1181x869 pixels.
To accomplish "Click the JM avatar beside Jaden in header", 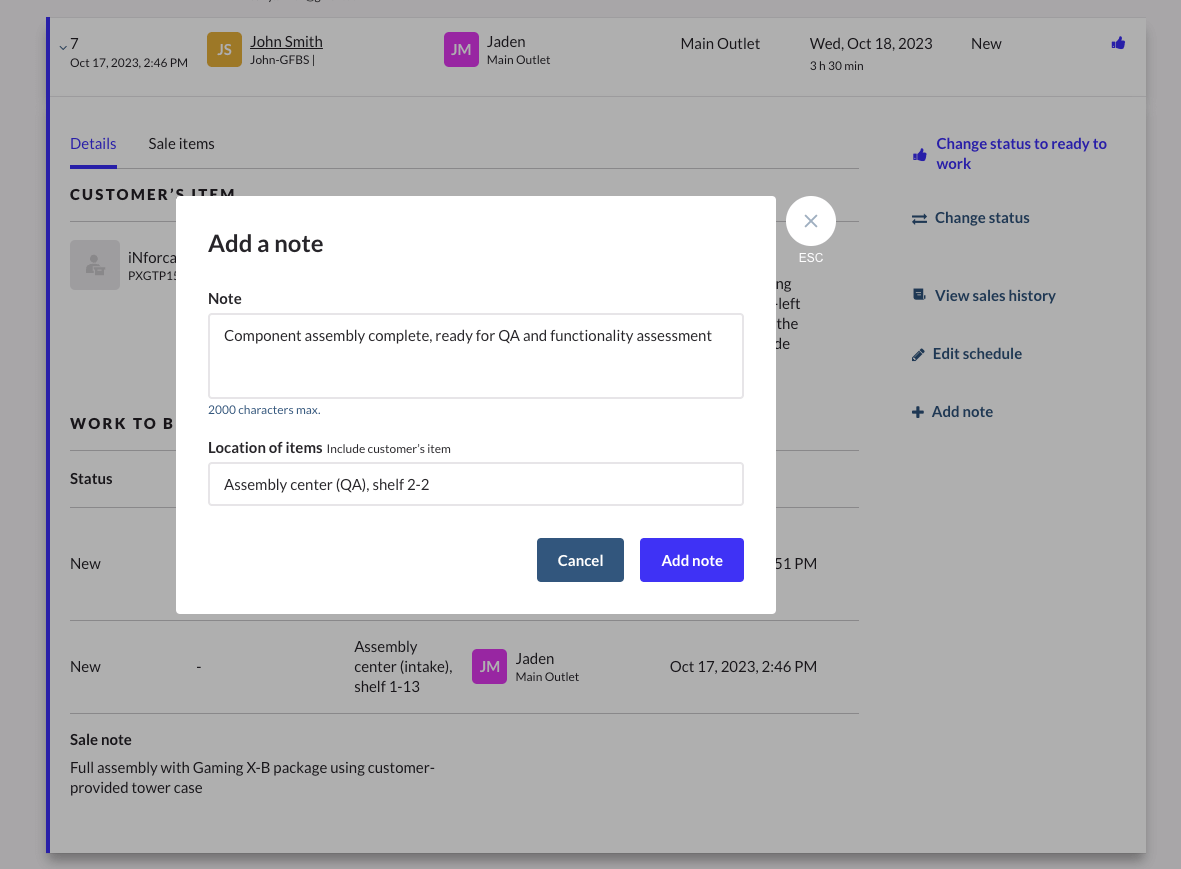I will [461, 50].
